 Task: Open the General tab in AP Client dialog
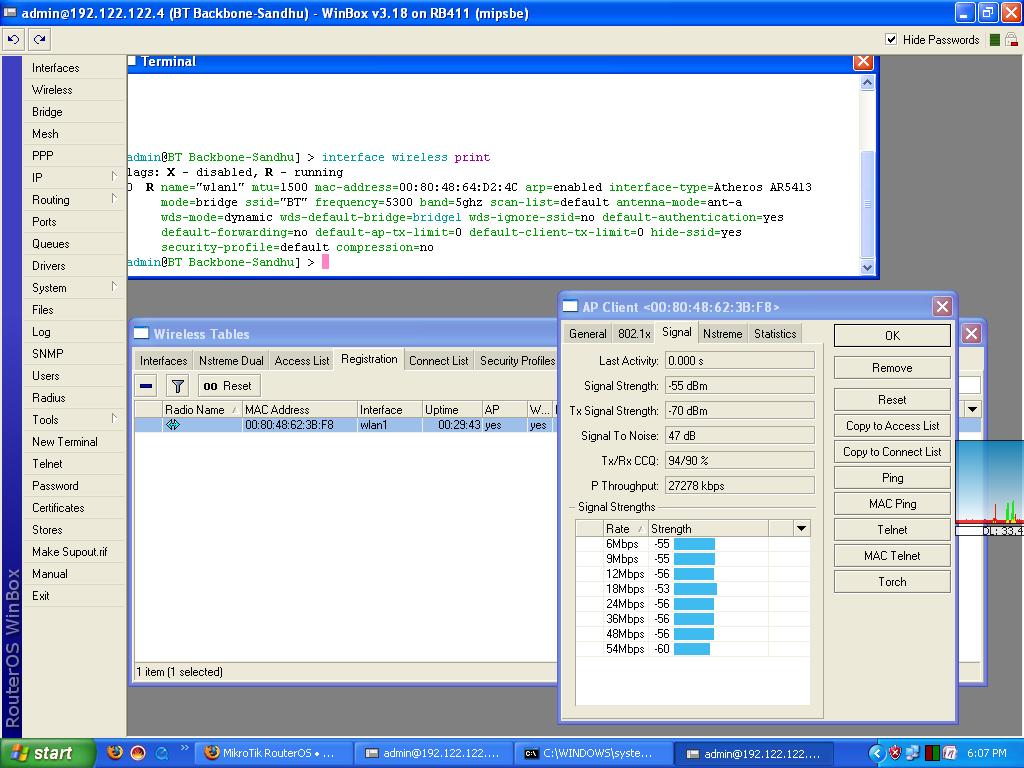[x=588, y=334]
